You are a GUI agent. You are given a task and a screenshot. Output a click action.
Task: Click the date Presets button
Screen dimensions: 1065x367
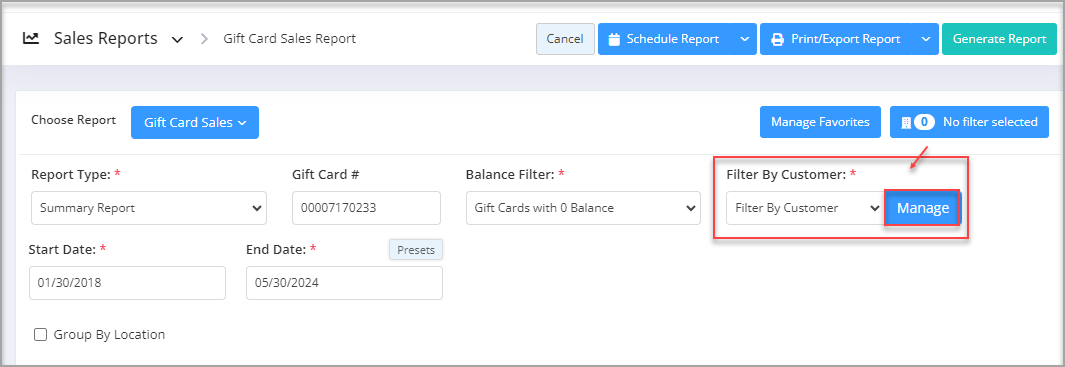click(416, 249)
